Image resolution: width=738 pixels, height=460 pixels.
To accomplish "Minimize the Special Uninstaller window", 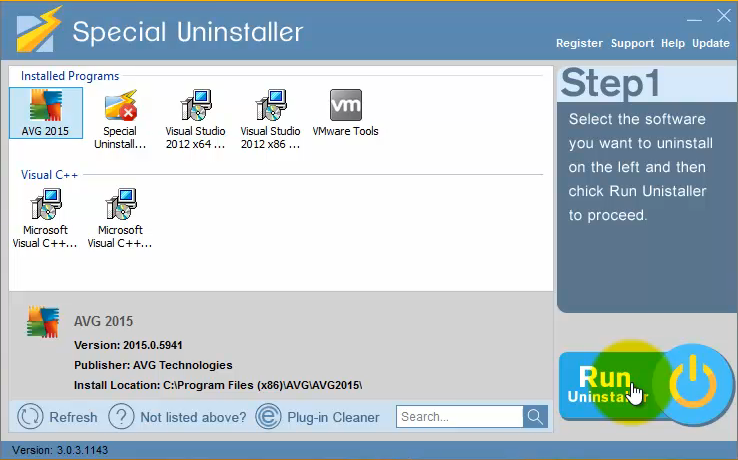I will 694,20.
